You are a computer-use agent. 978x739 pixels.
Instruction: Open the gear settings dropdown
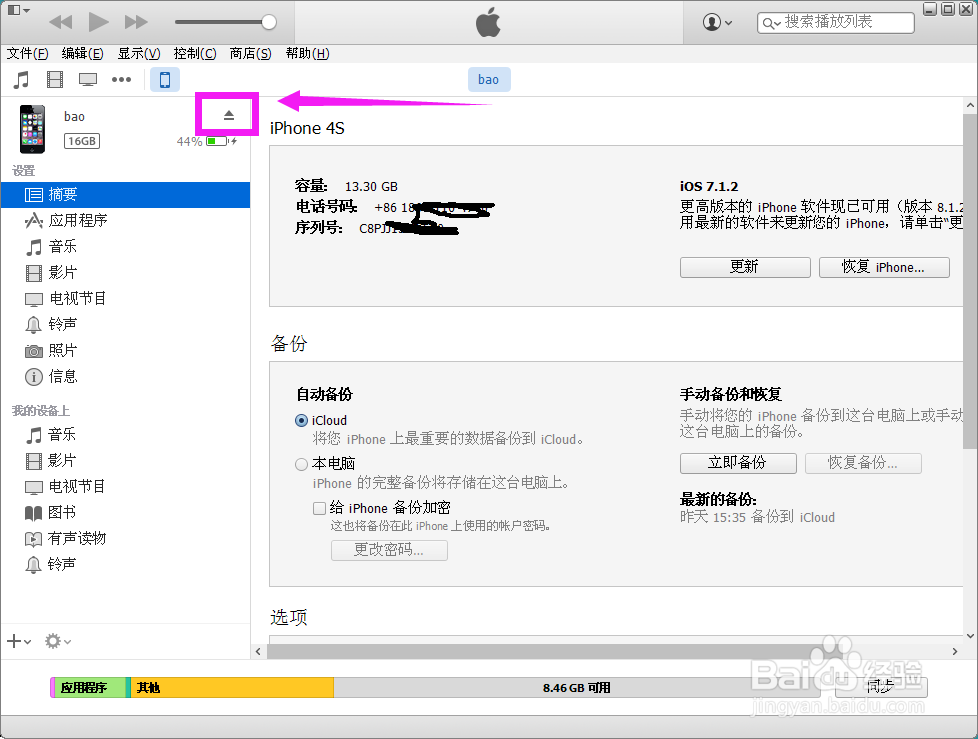(x=57, y=641)
